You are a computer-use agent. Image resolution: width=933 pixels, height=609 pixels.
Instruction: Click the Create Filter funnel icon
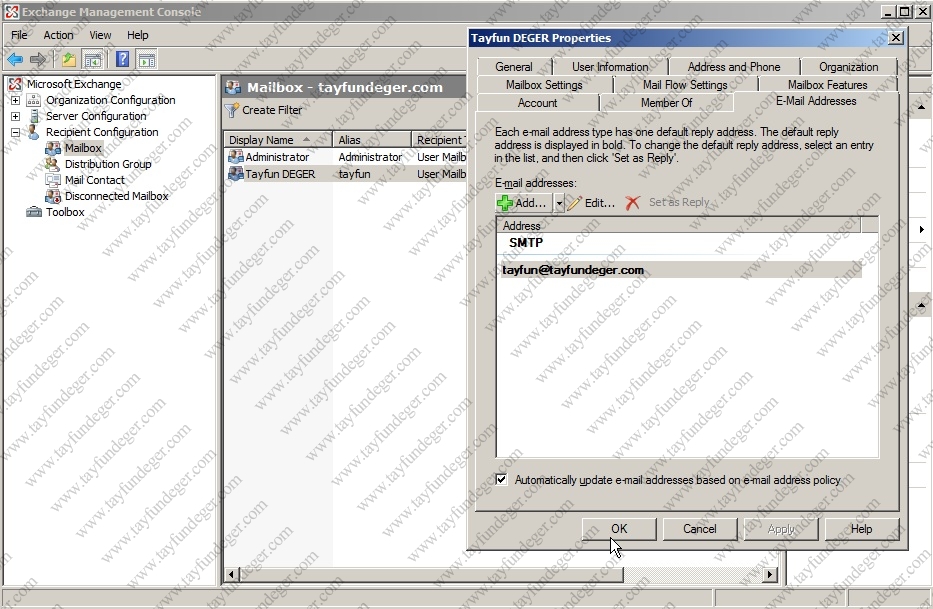(x=231, y=110)
